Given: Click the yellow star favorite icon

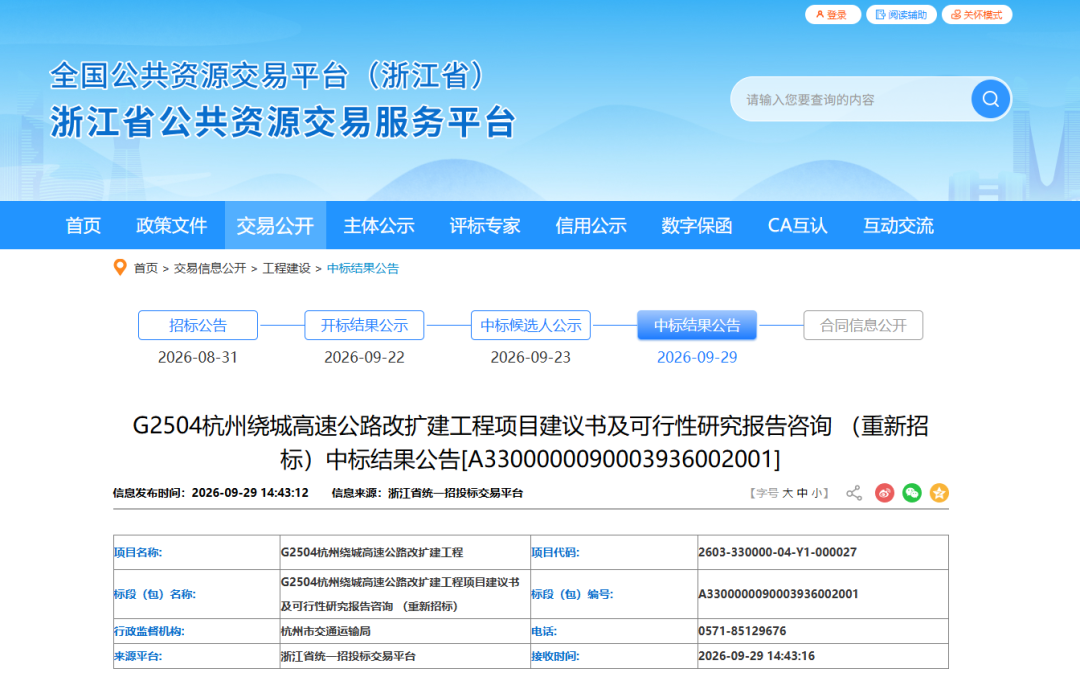Looking at the screenshot, I should click(x=939, y=493).
